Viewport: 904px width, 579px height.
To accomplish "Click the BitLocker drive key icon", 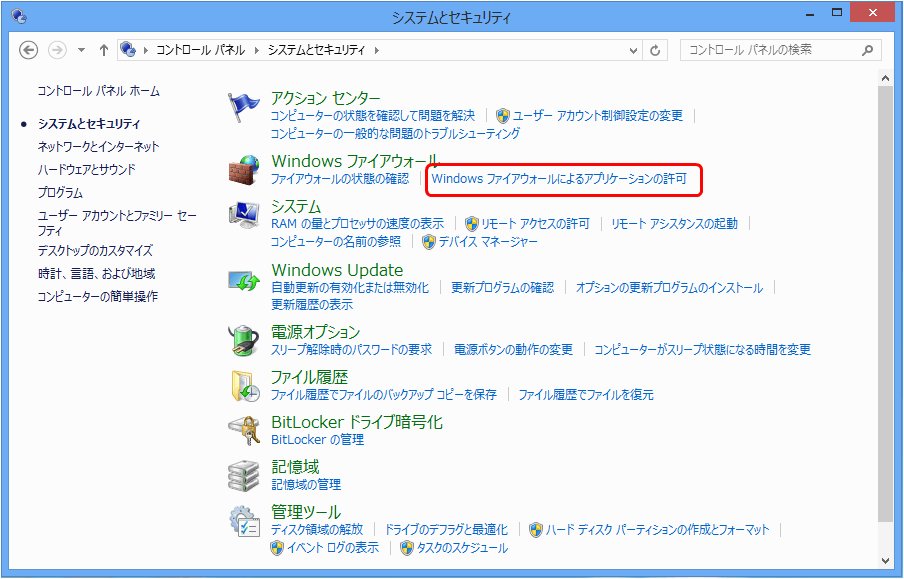I will tap(243, 430).
